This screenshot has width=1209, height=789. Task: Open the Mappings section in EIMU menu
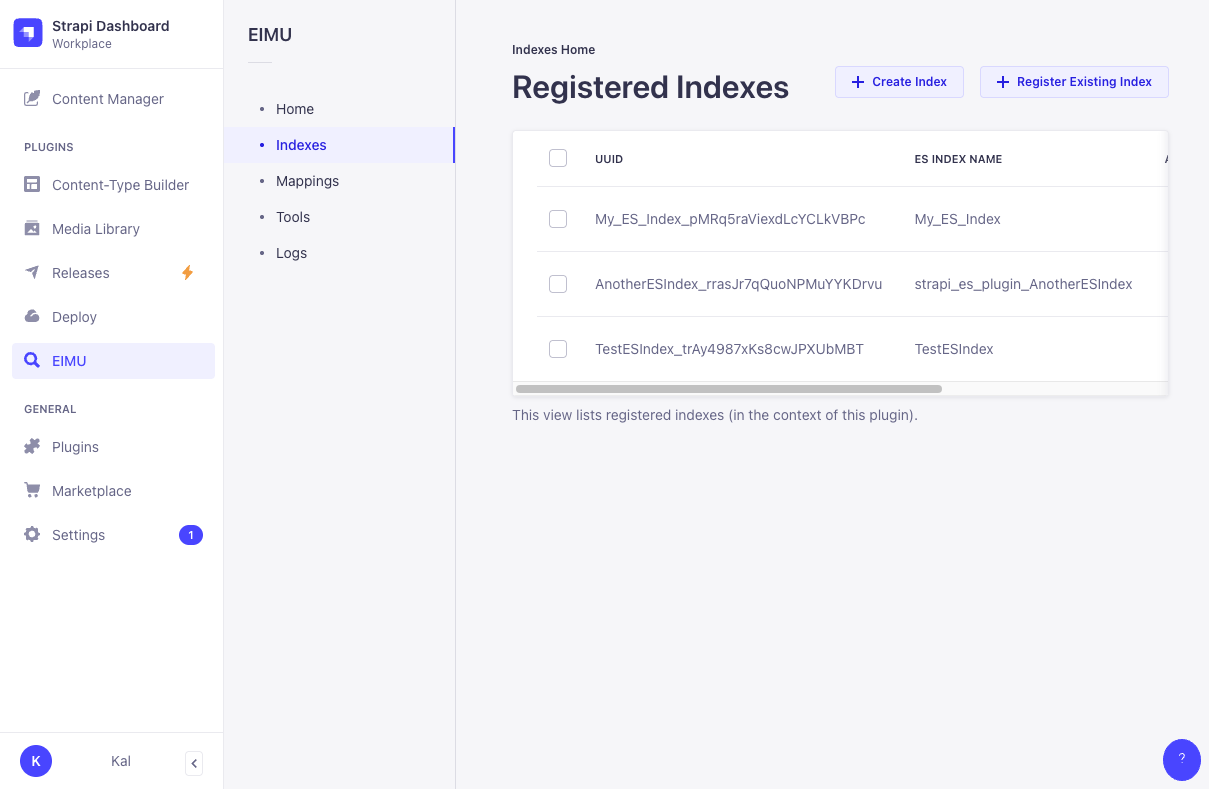tap(307, 181)
